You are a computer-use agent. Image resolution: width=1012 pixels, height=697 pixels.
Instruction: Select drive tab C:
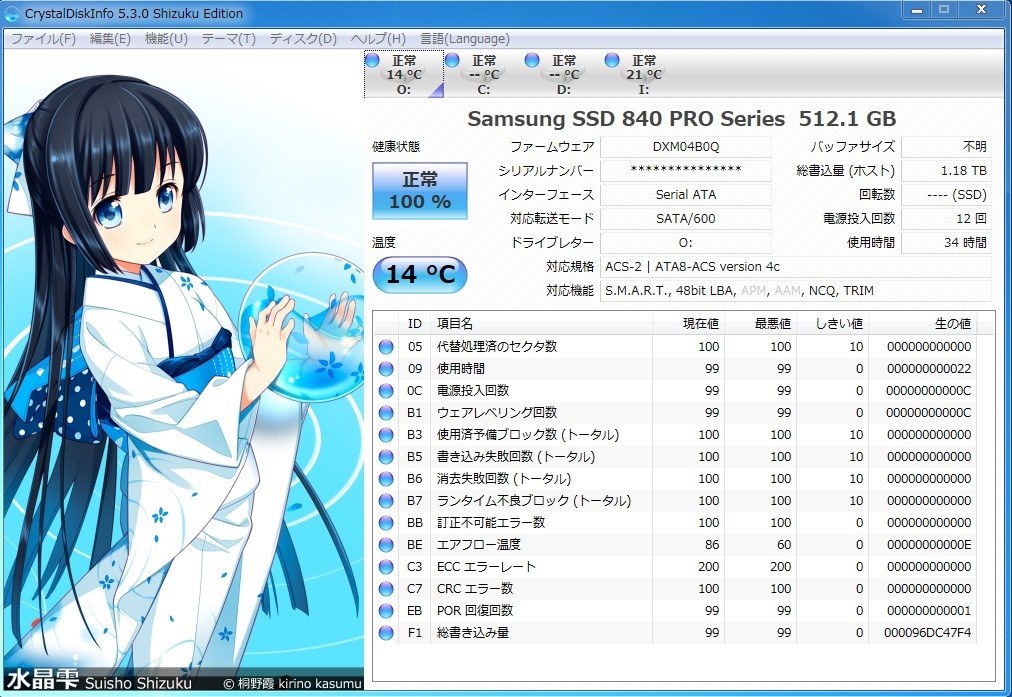pos(484,75)
